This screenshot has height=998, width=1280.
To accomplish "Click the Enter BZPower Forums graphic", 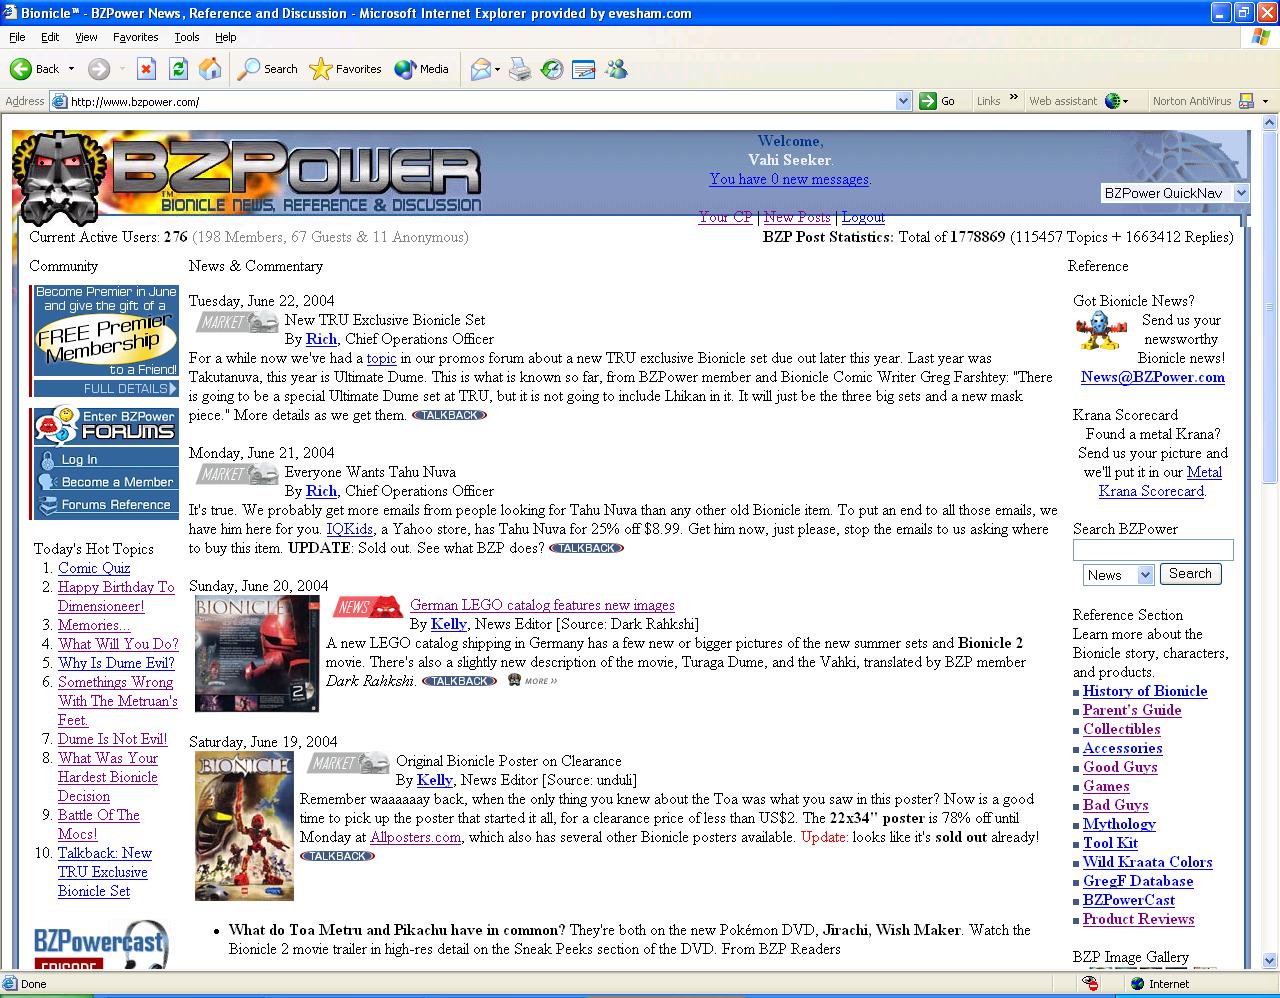I will (x=105, y=425).
